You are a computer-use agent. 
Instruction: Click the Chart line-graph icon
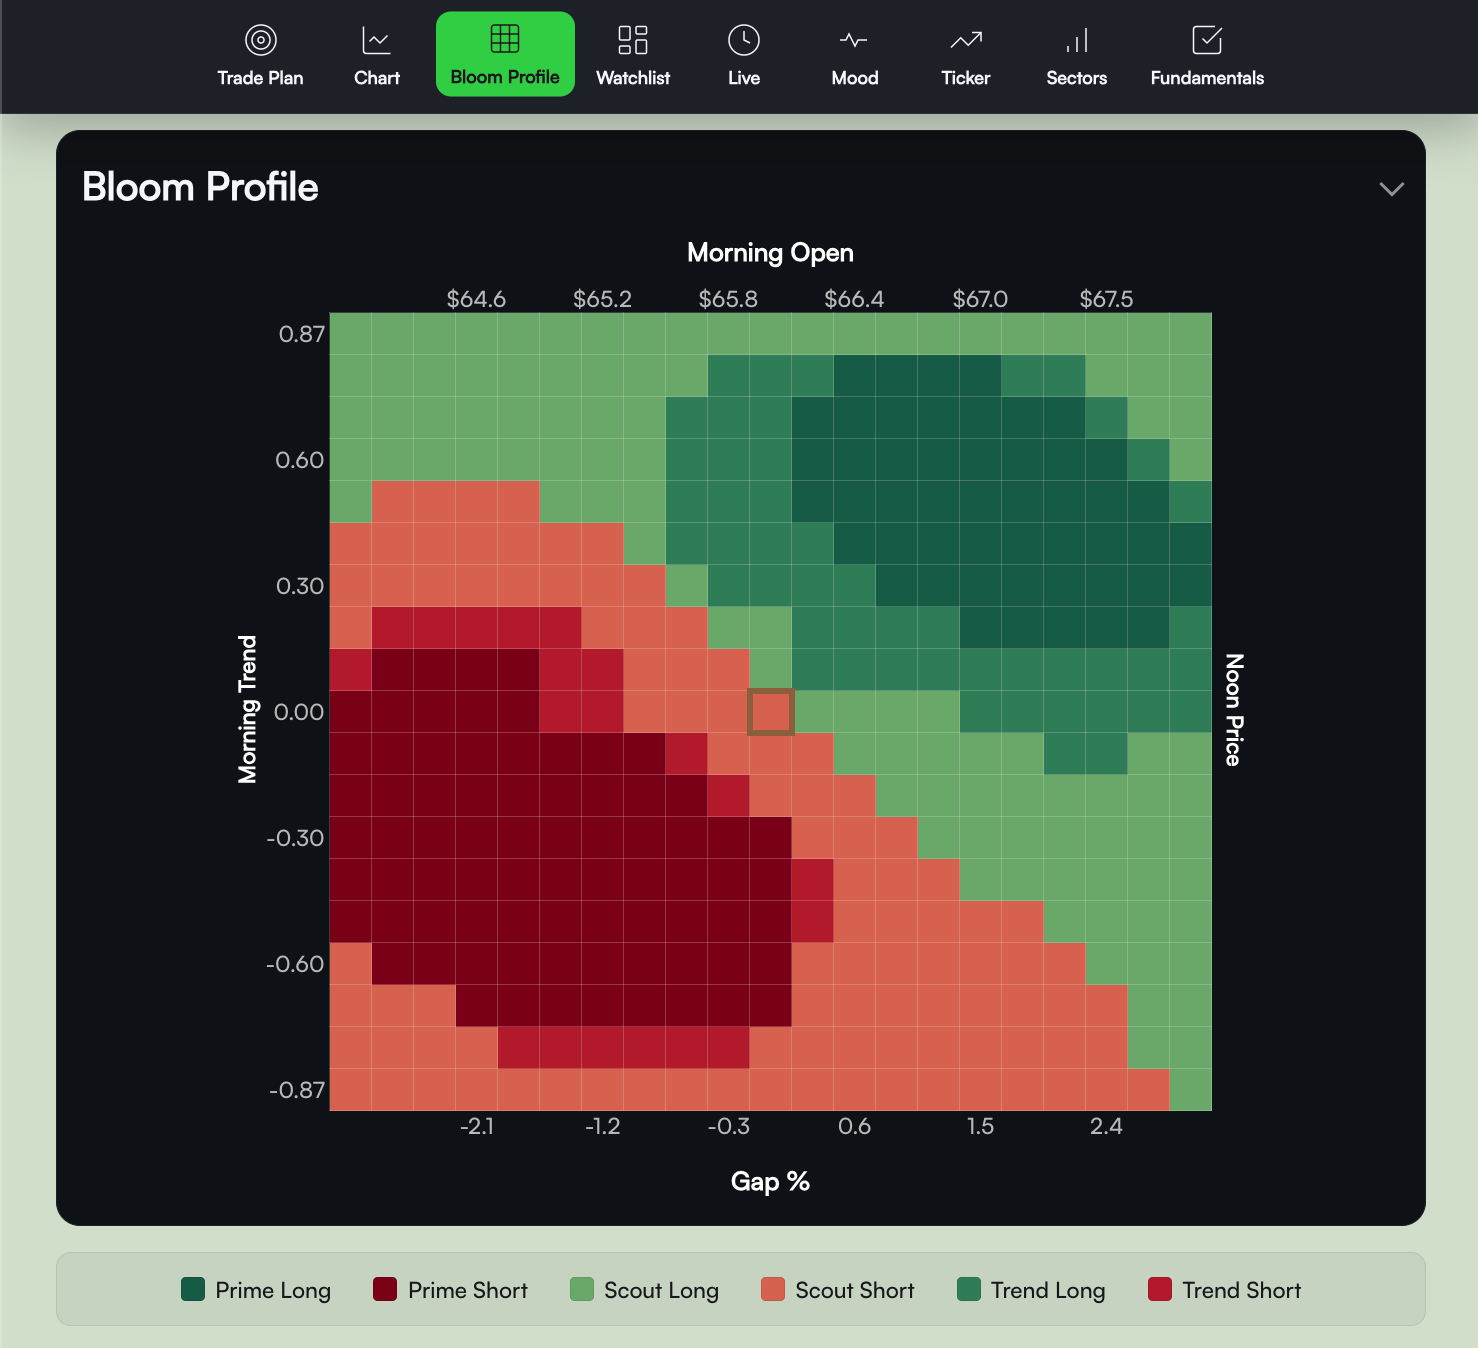click(x=376, y=40)
